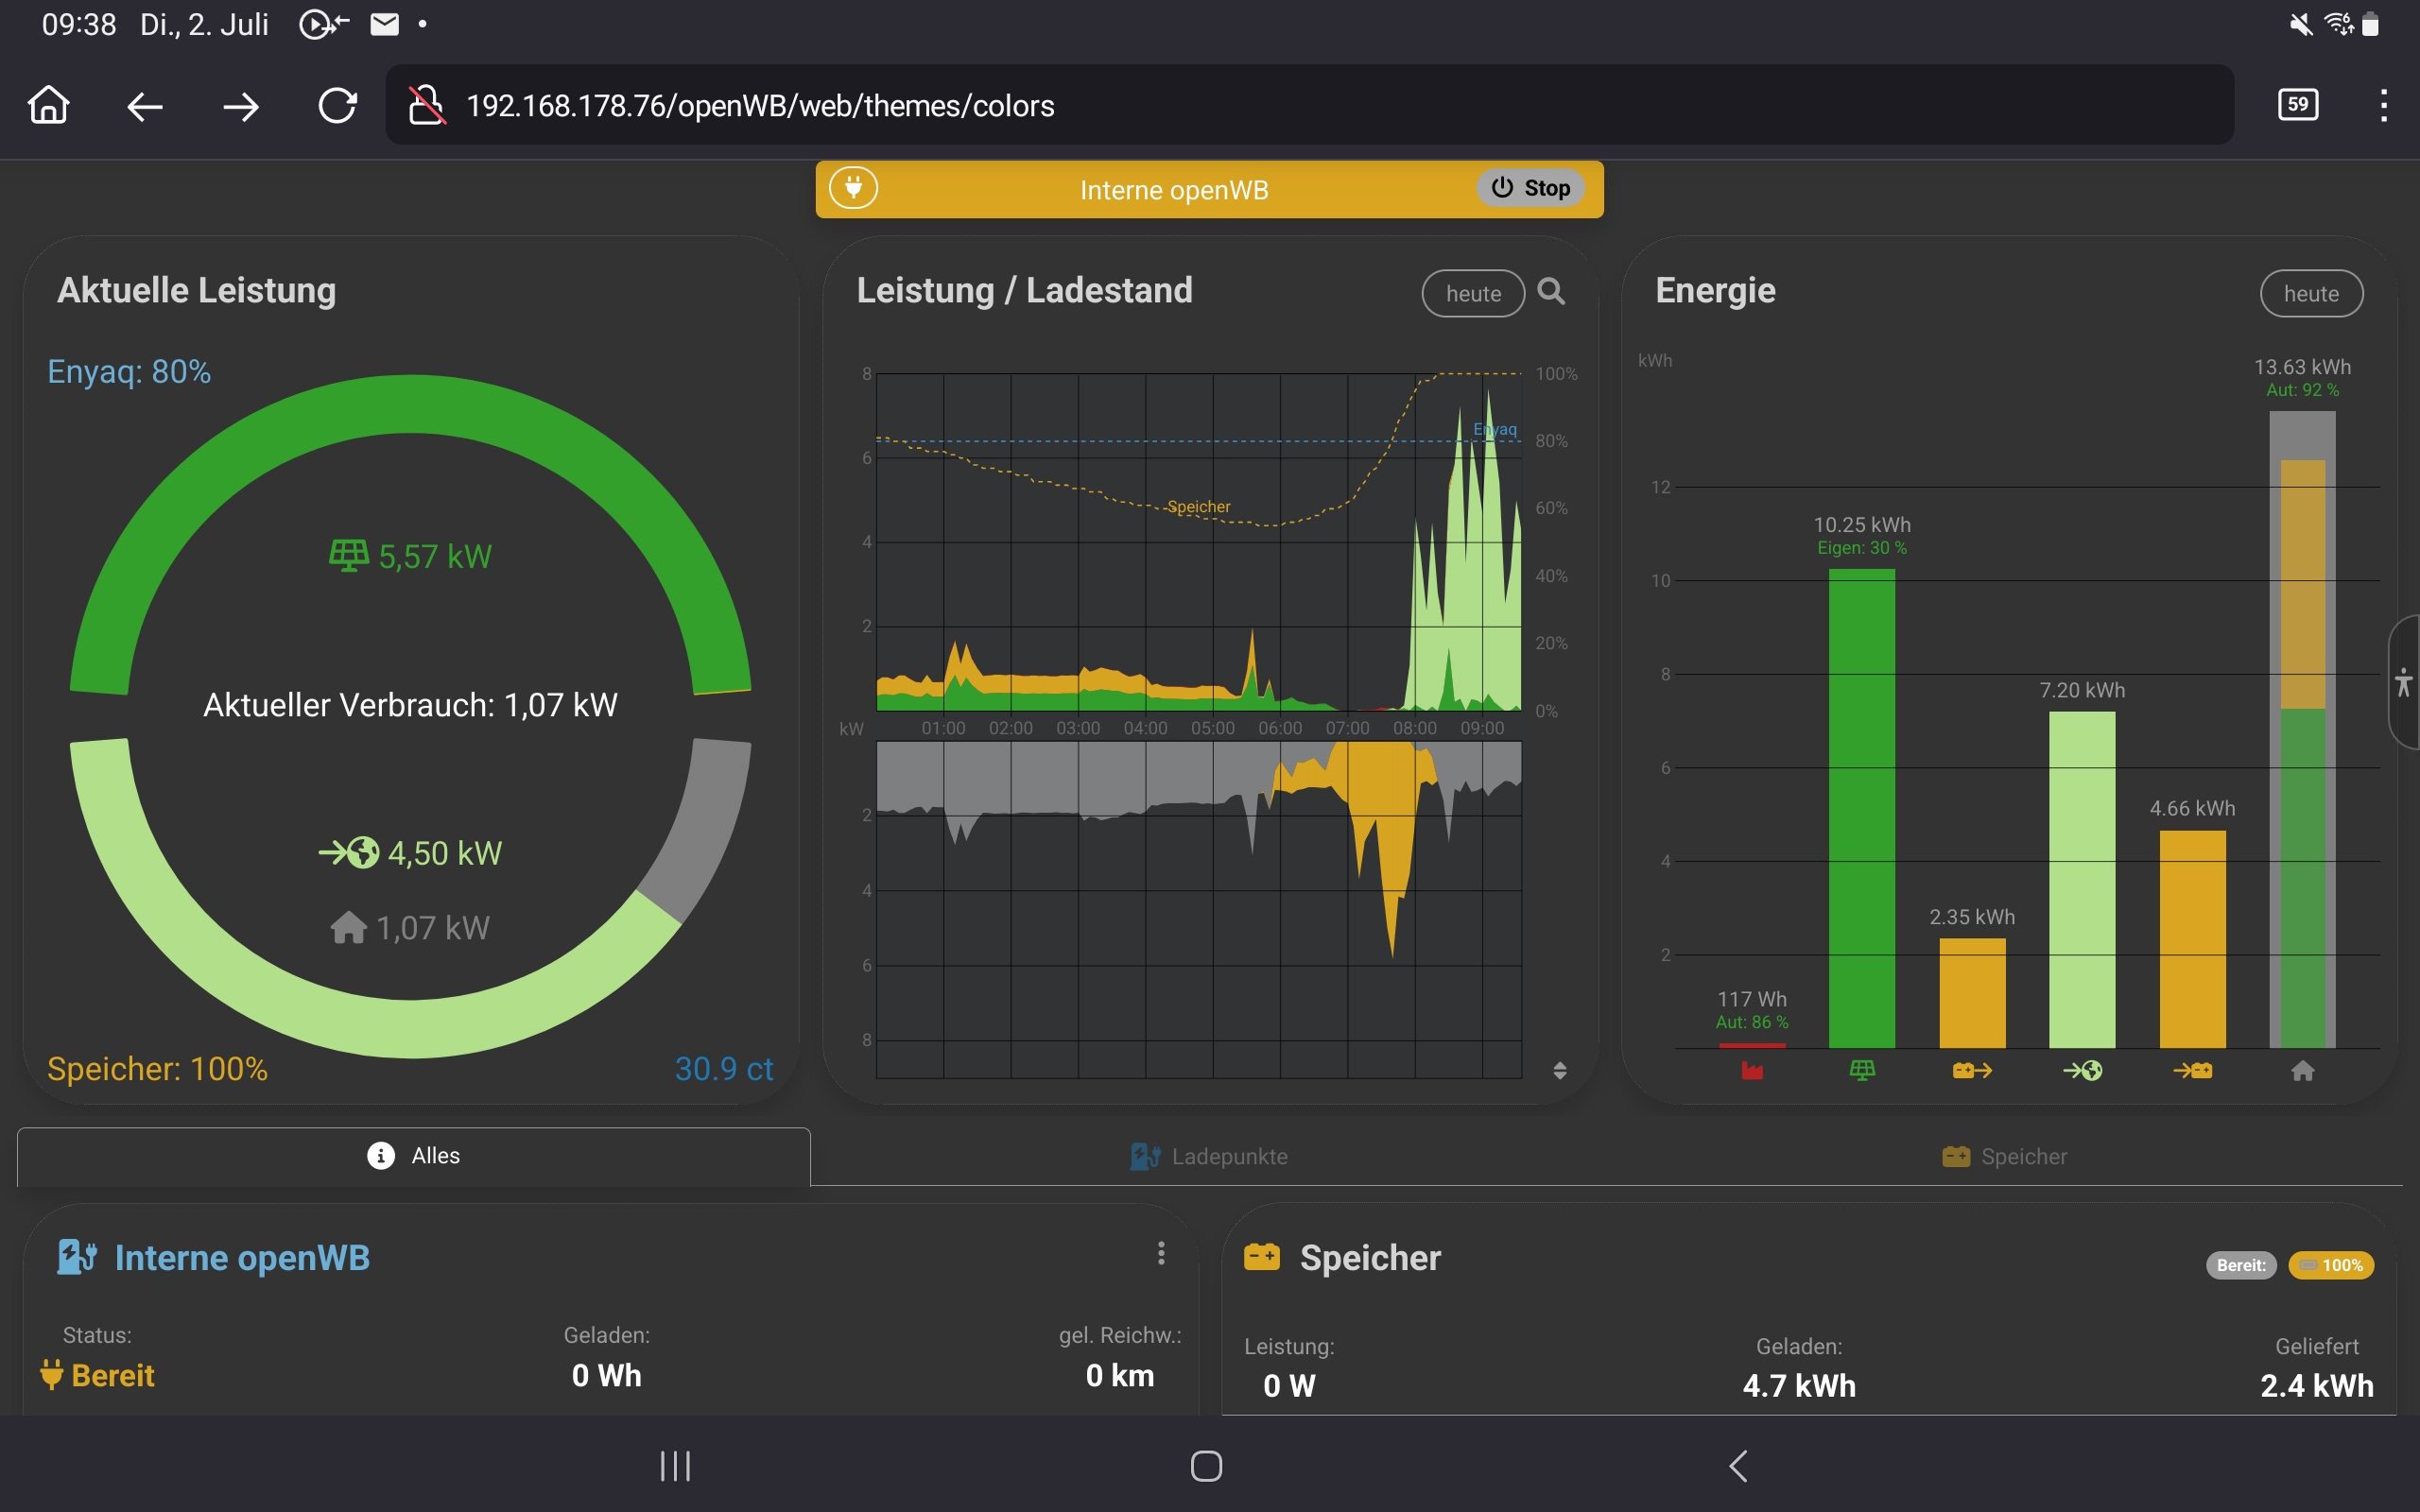Click the magnifier zoom icon on the Leistung graph

(x=1551, y=291)
